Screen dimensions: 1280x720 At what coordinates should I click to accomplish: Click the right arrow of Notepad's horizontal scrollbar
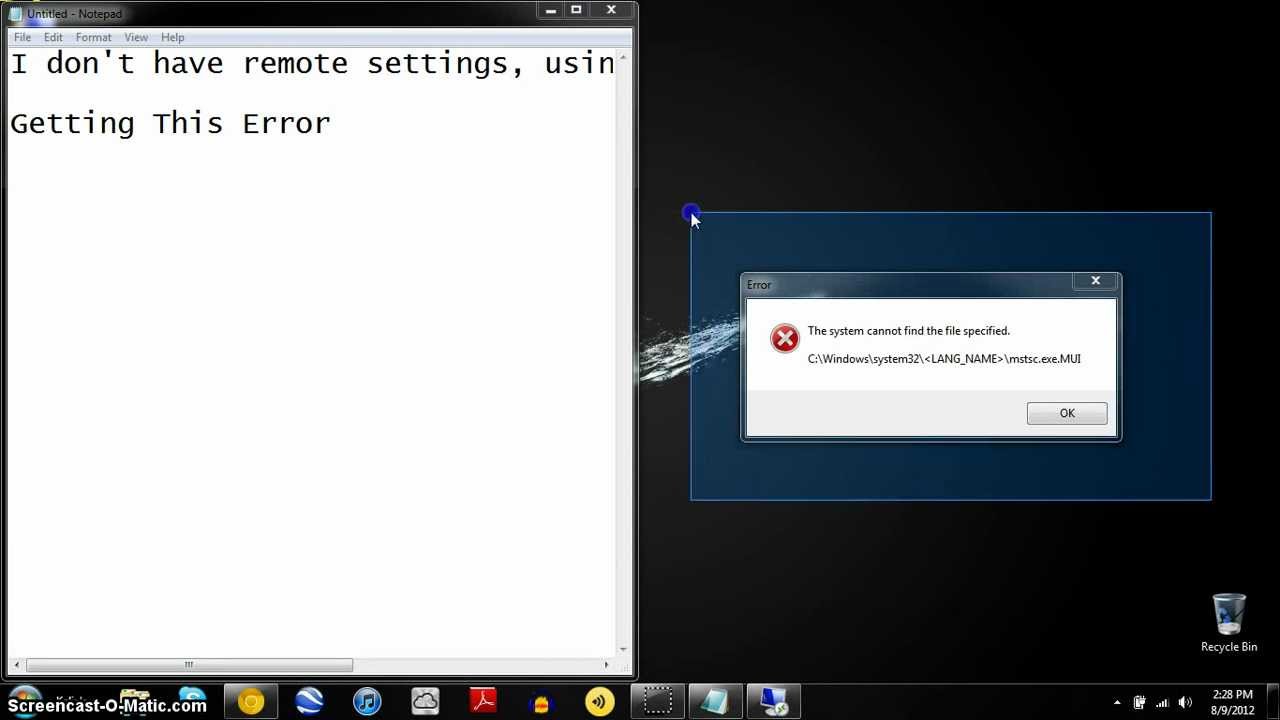click(606, 665)
